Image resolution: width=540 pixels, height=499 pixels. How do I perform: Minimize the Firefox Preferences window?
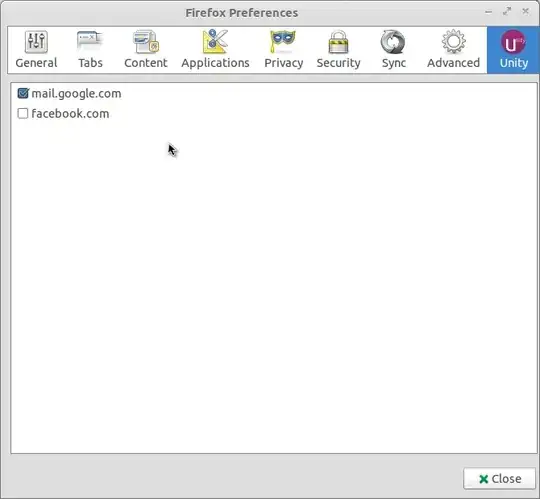pos(488,12)
